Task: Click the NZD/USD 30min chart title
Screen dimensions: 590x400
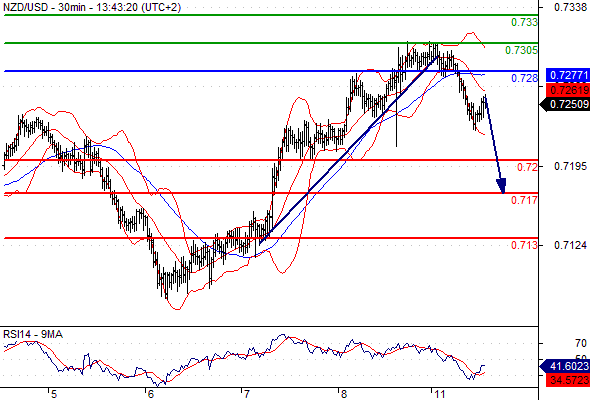Action: point(92,7)
